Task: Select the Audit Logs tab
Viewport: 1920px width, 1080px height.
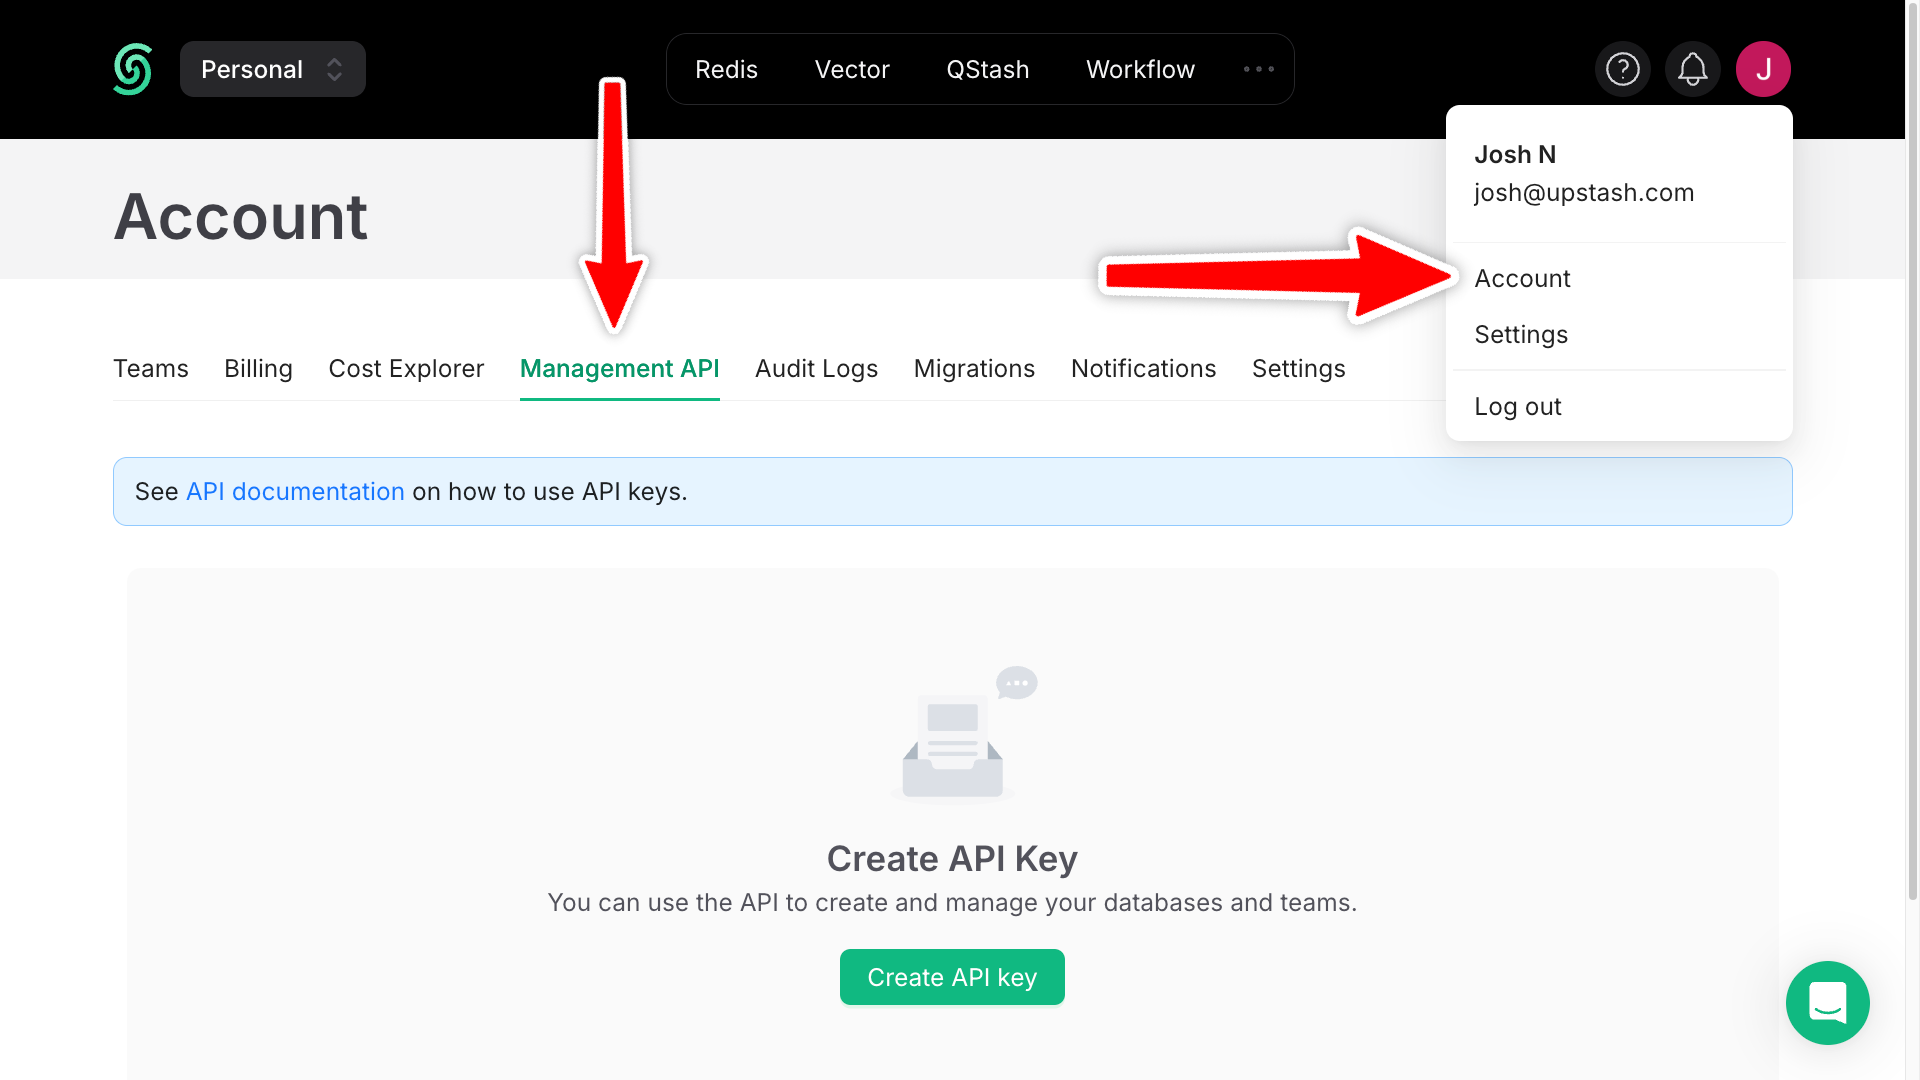Action: [x=816, y=369]
